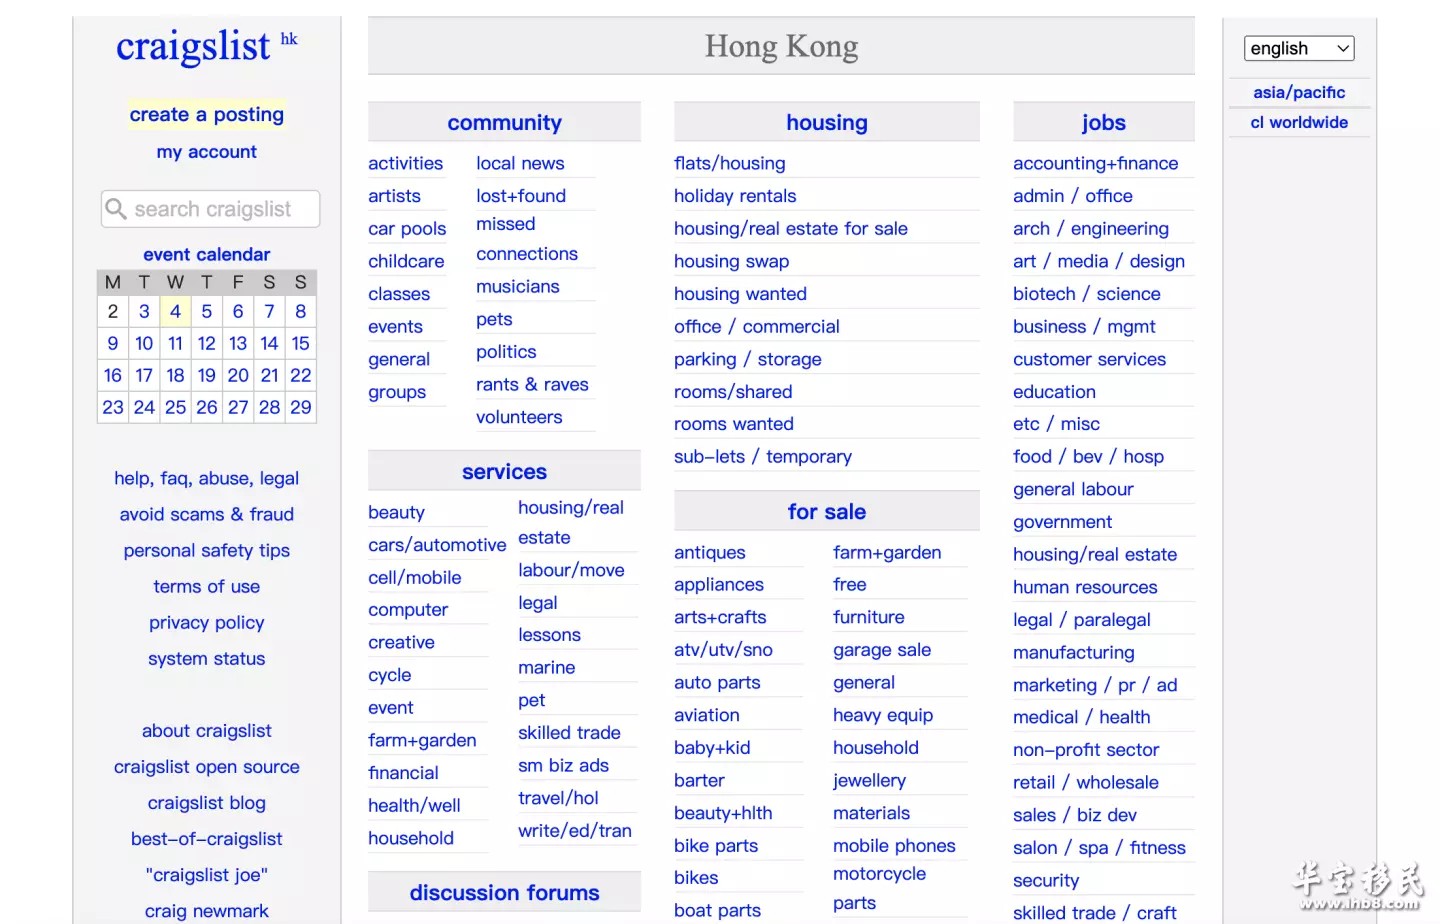The height and width of the screenshot is (924, 1440).
Task: Select day 29 in event calendar
Action: click(x=300, y=407)
